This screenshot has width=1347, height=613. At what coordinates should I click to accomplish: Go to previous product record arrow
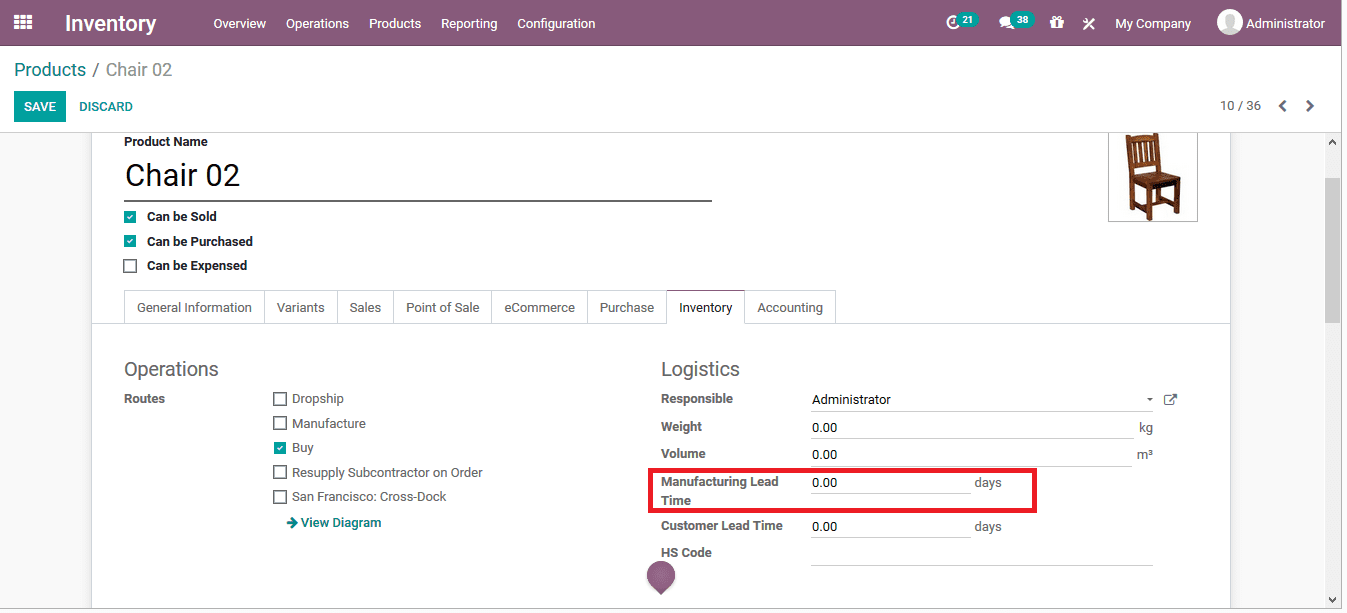[x=1283, y=106]
